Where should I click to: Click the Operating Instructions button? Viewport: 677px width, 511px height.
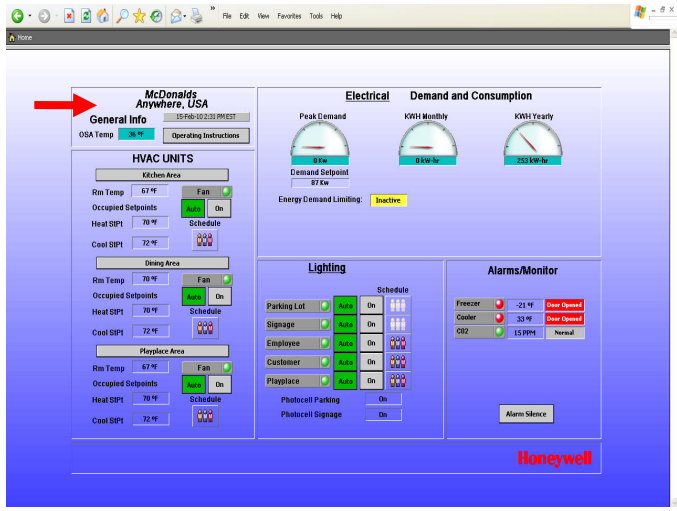coord(206,136)
